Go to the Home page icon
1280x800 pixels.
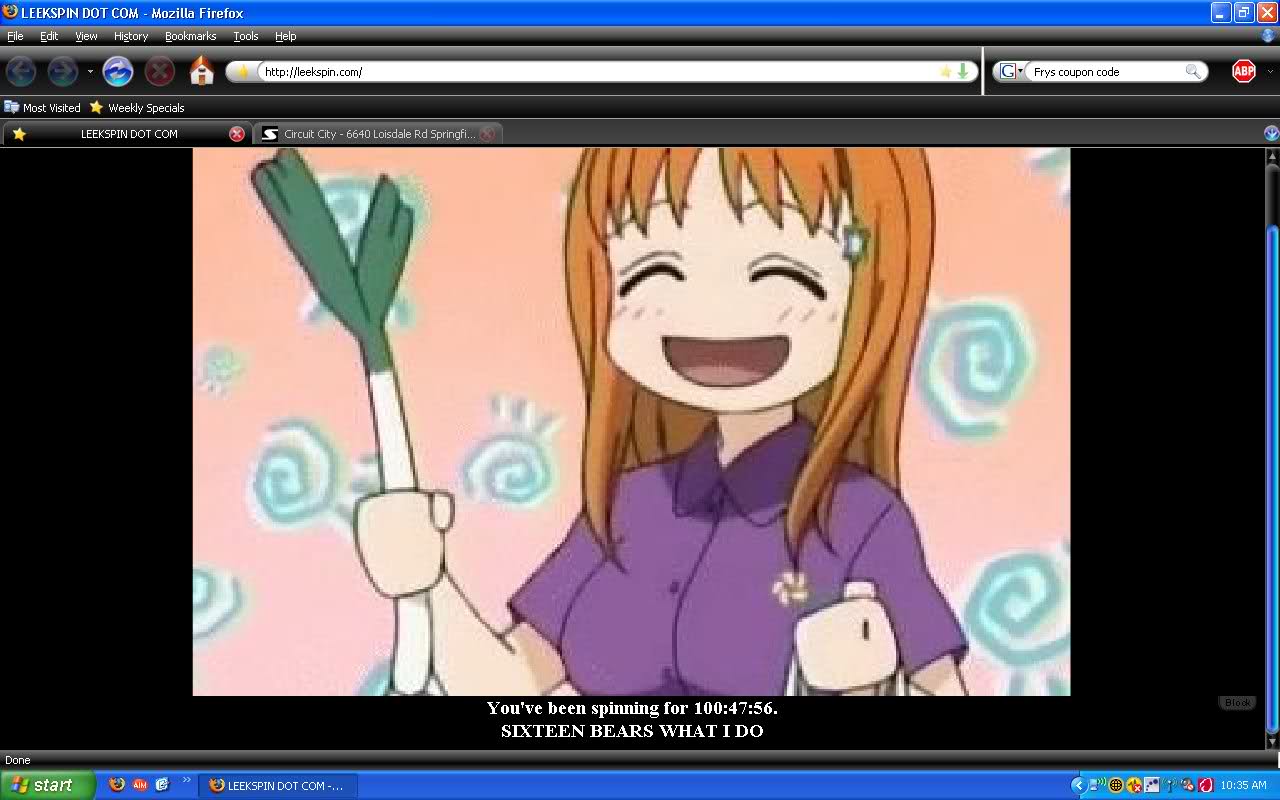coord(202,71)
